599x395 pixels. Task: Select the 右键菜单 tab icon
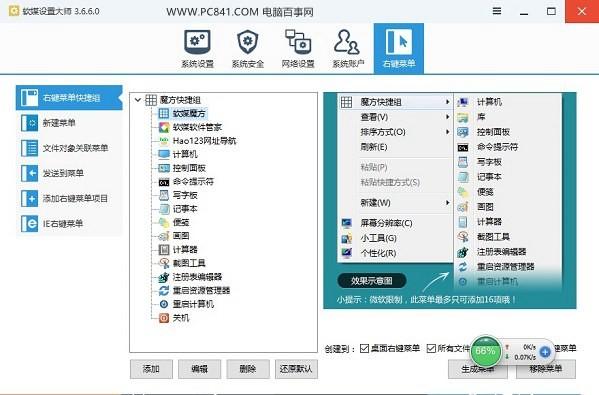[399, 48]
